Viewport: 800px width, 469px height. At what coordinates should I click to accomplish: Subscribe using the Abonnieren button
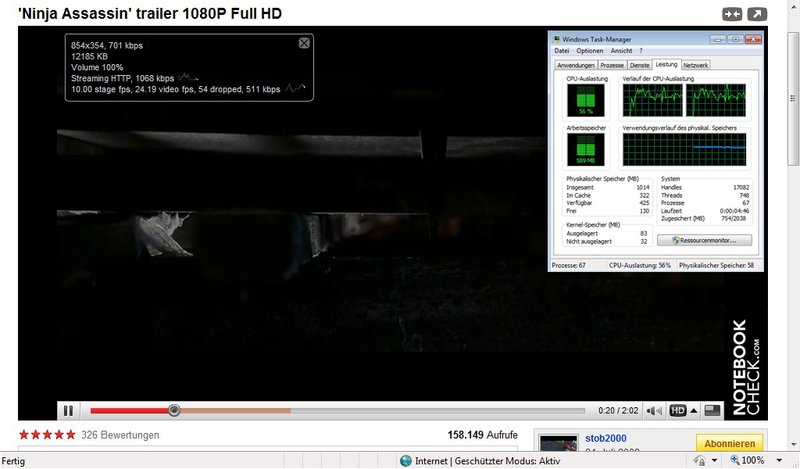(730, 443)
